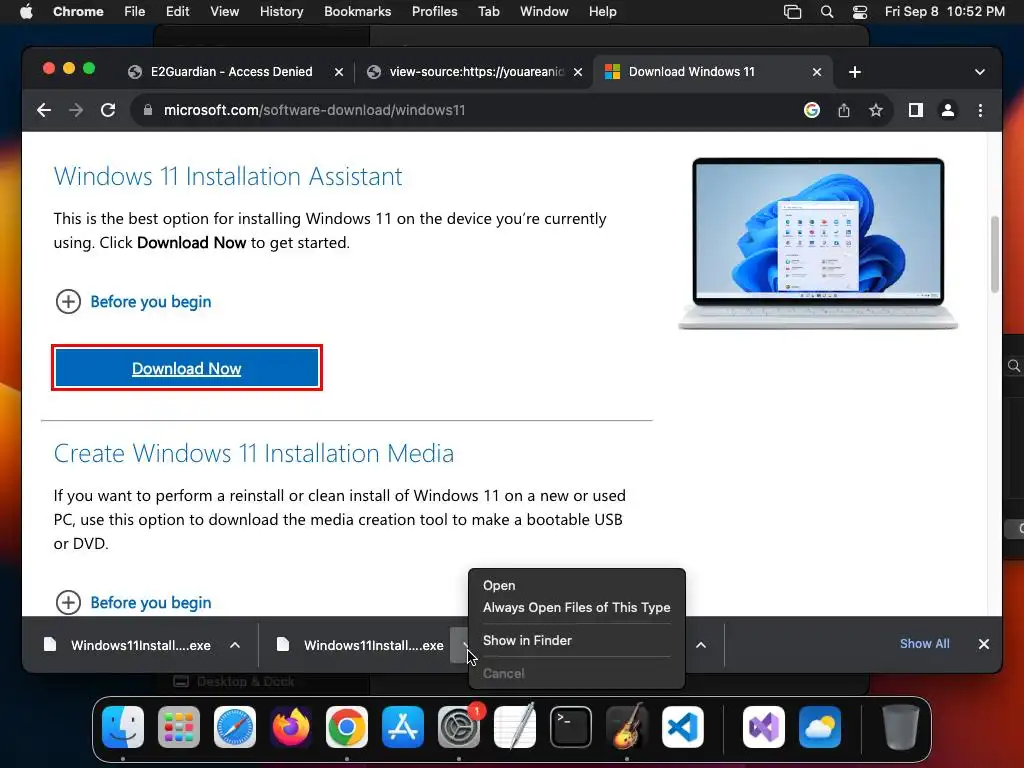The image size is (1024, 768).
Task: Open the first Windows11Install exe download
Action: 127,645
